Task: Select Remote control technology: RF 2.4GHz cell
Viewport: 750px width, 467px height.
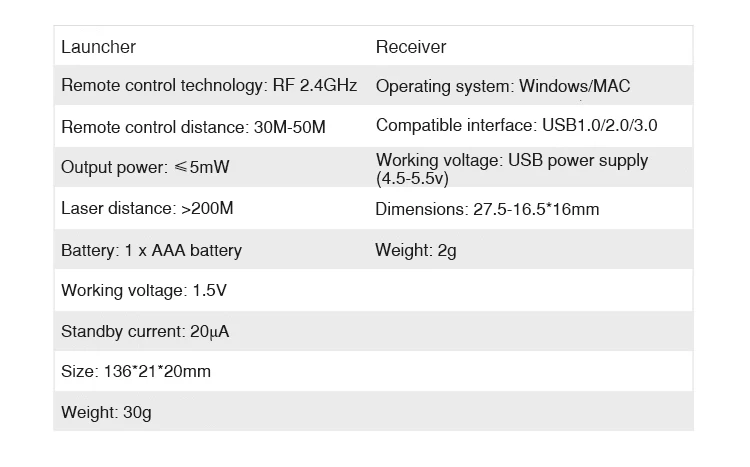Action: [209, 86]
